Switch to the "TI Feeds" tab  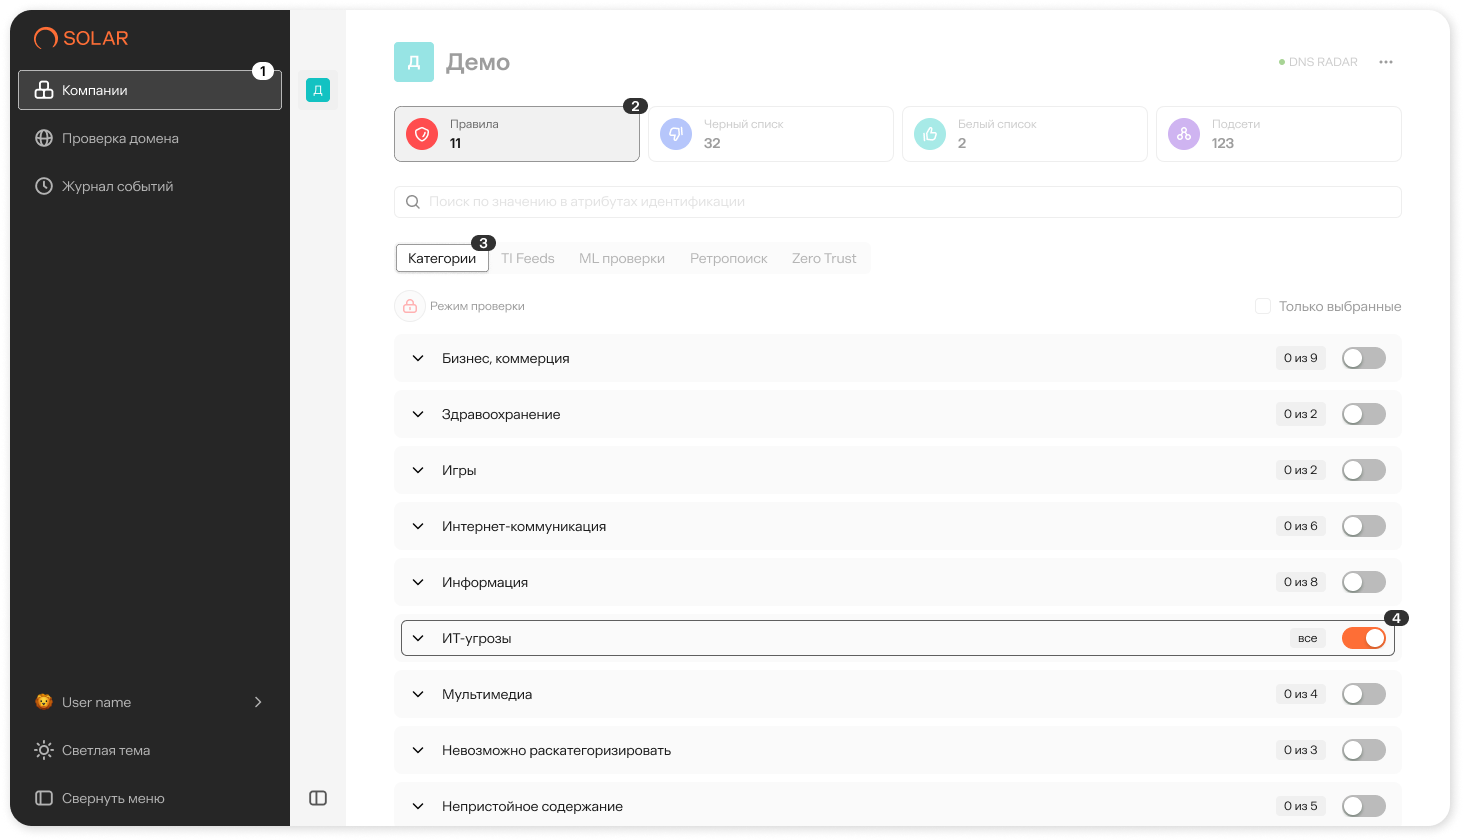point(527,257)
